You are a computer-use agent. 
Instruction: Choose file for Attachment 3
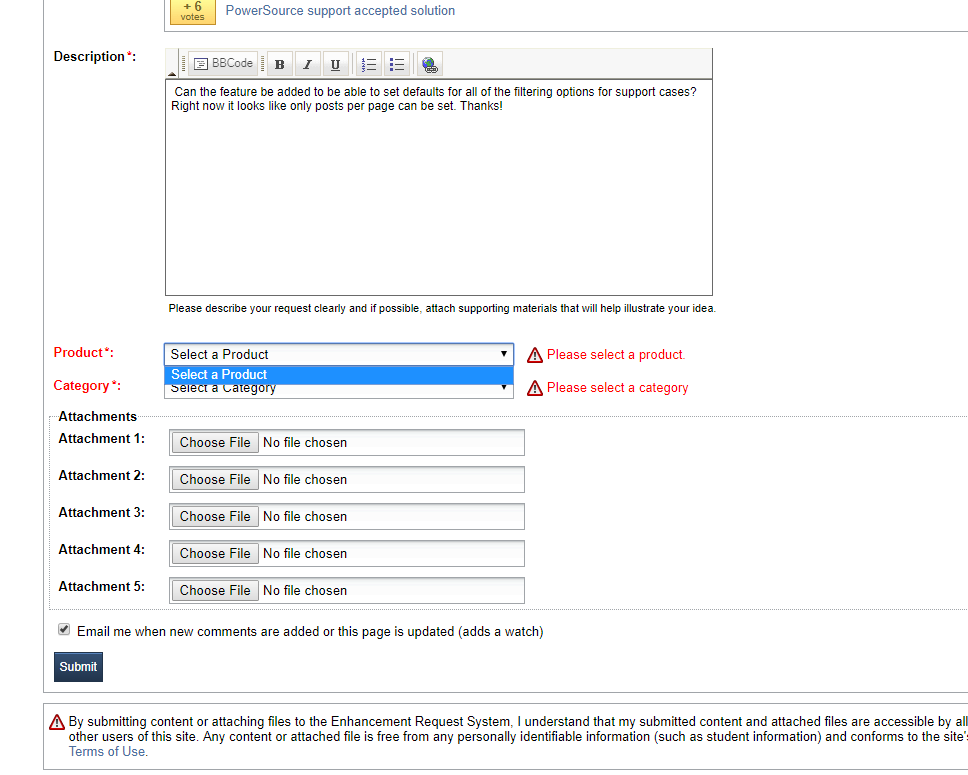pyautogui.click(x=215, y=517)
